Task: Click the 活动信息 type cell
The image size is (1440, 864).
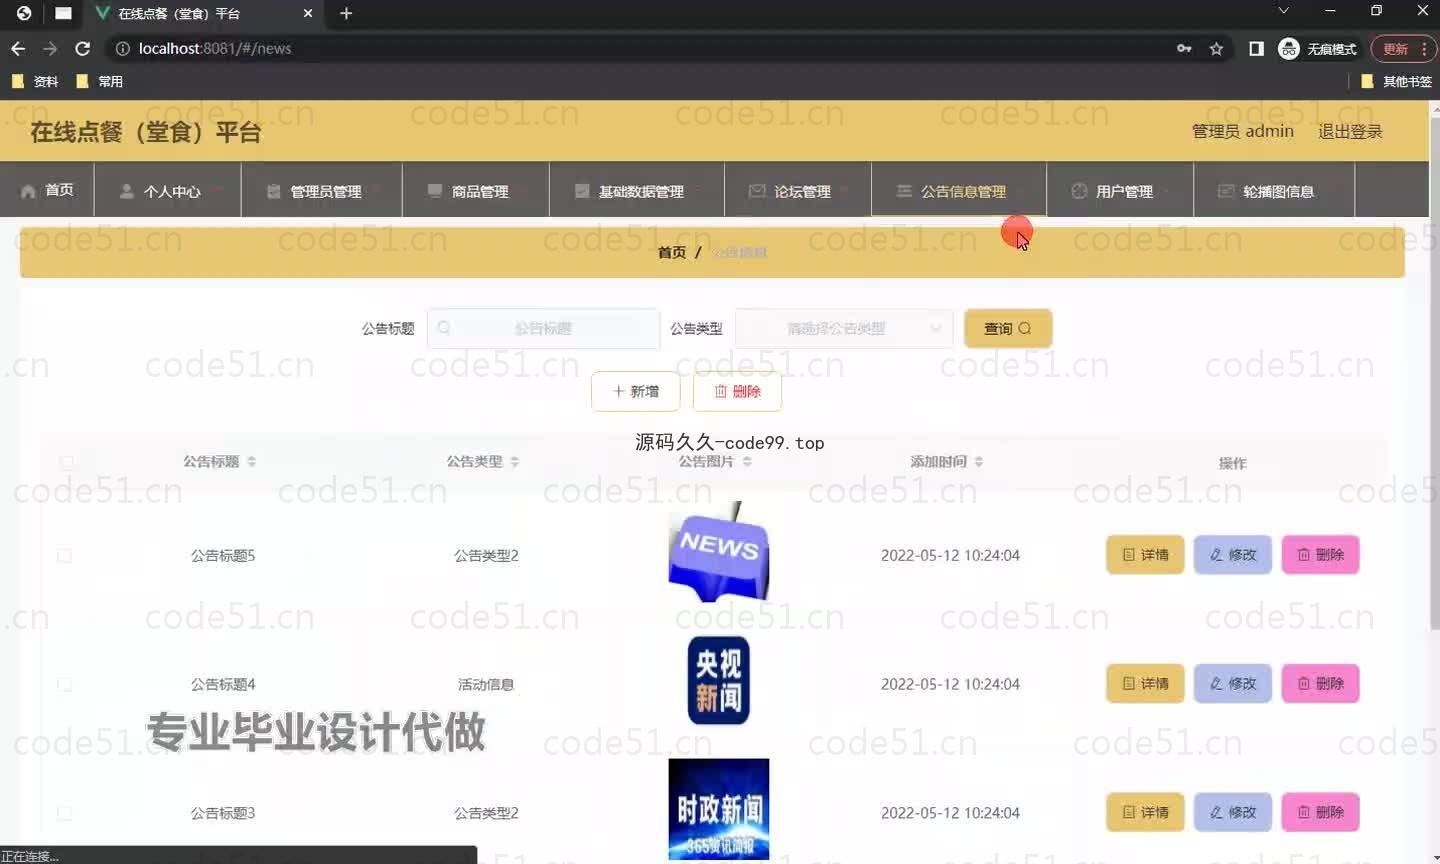Action: [x=486, y=684]
